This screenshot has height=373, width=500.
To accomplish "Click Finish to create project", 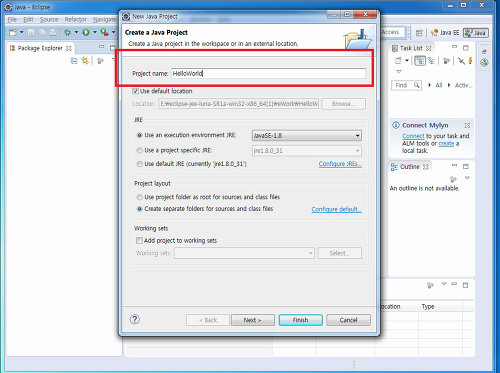I will pos(300,320).
